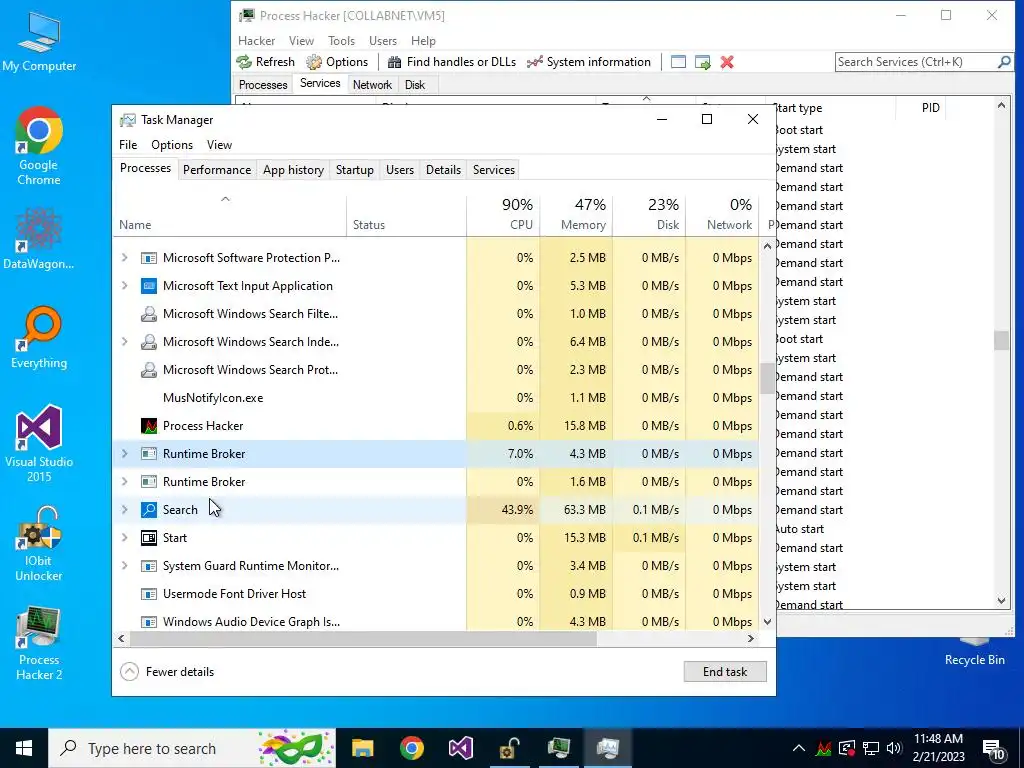
Task: Expand Microsoft Windows Search Indexer row
Action: [125, 342]
